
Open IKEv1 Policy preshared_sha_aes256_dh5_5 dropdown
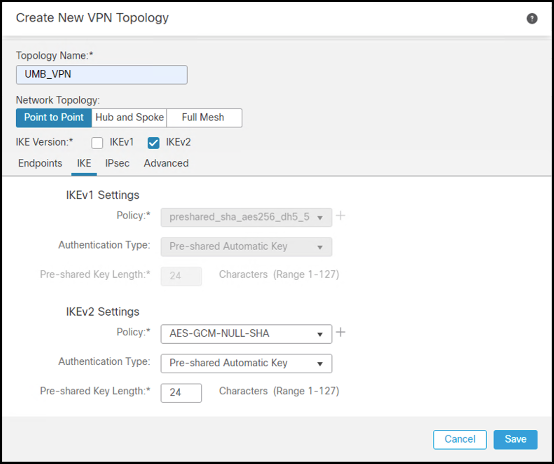(x=246, y=217)
